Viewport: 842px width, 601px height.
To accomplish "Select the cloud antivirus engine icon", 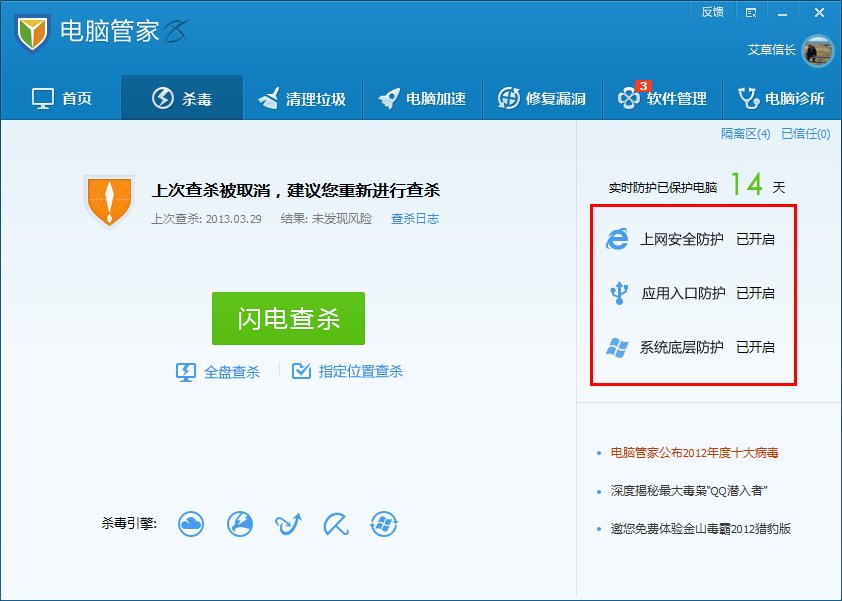I will click(191, 523).
